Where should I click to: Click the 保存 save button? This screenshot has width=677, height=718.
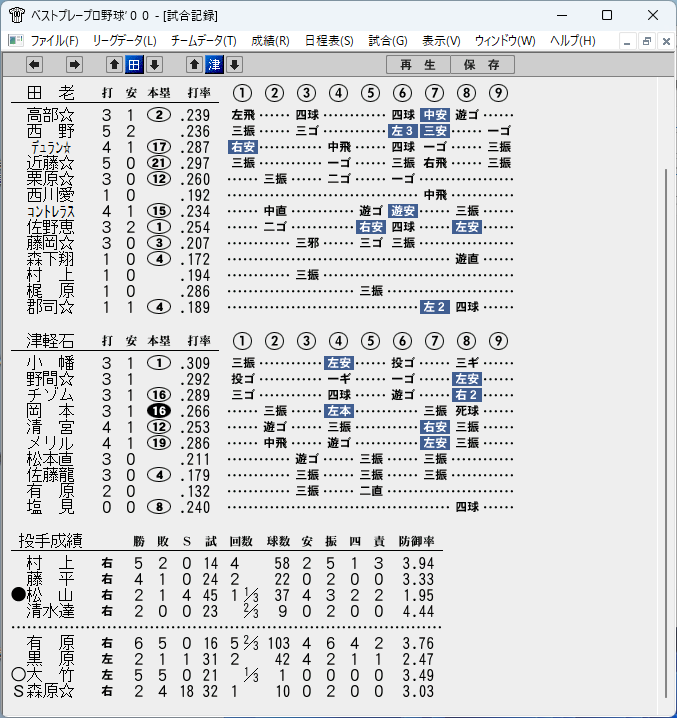[482, 65]
